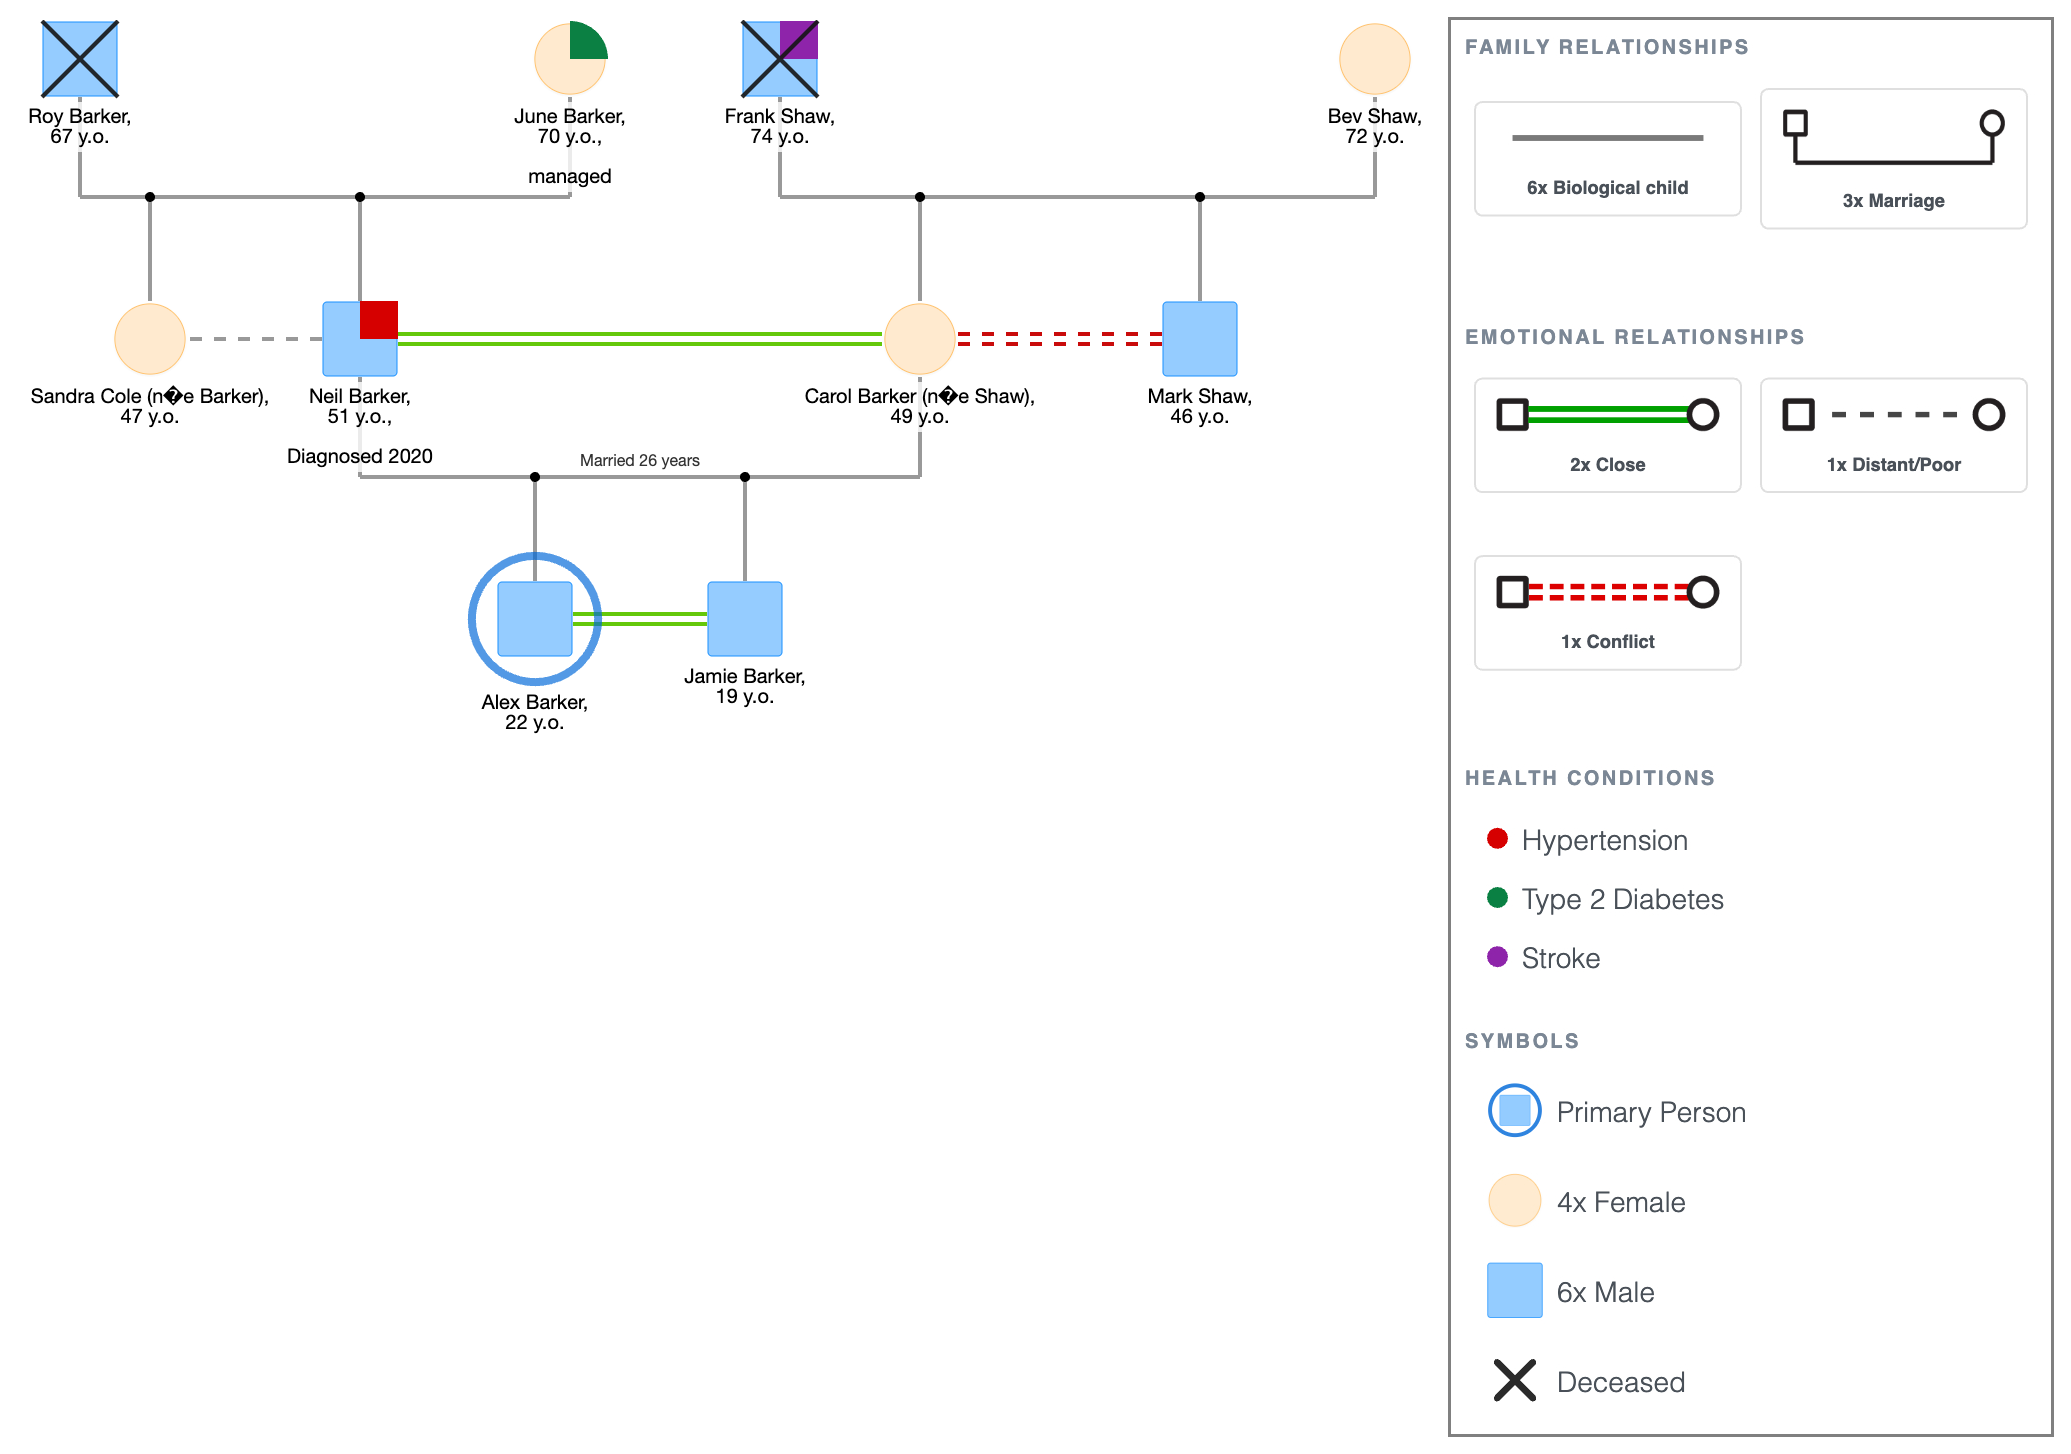Click the green close line between Alex and Jamie

(x=640, y=619)
